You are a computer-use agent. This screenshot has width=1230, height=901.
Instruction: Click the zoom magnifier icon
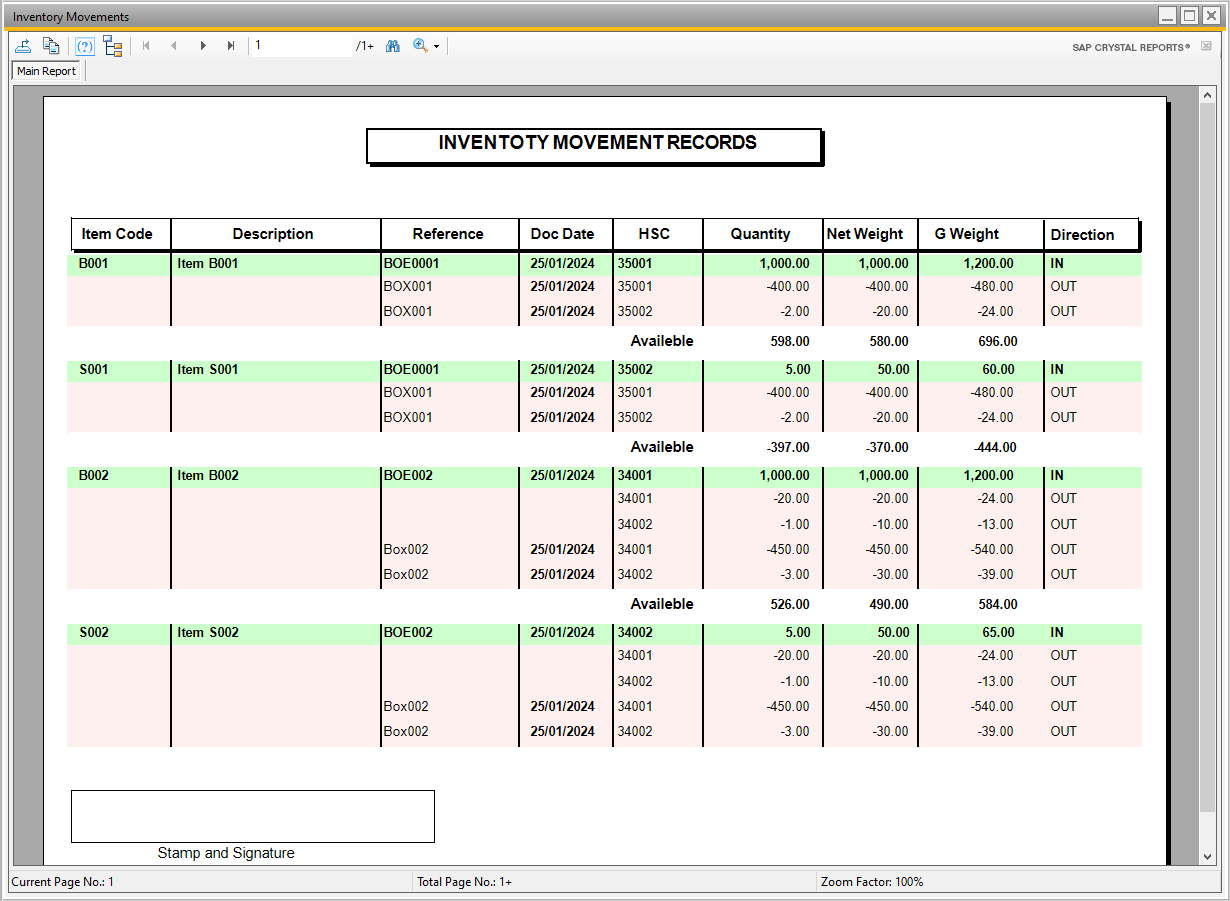[420, 46]
